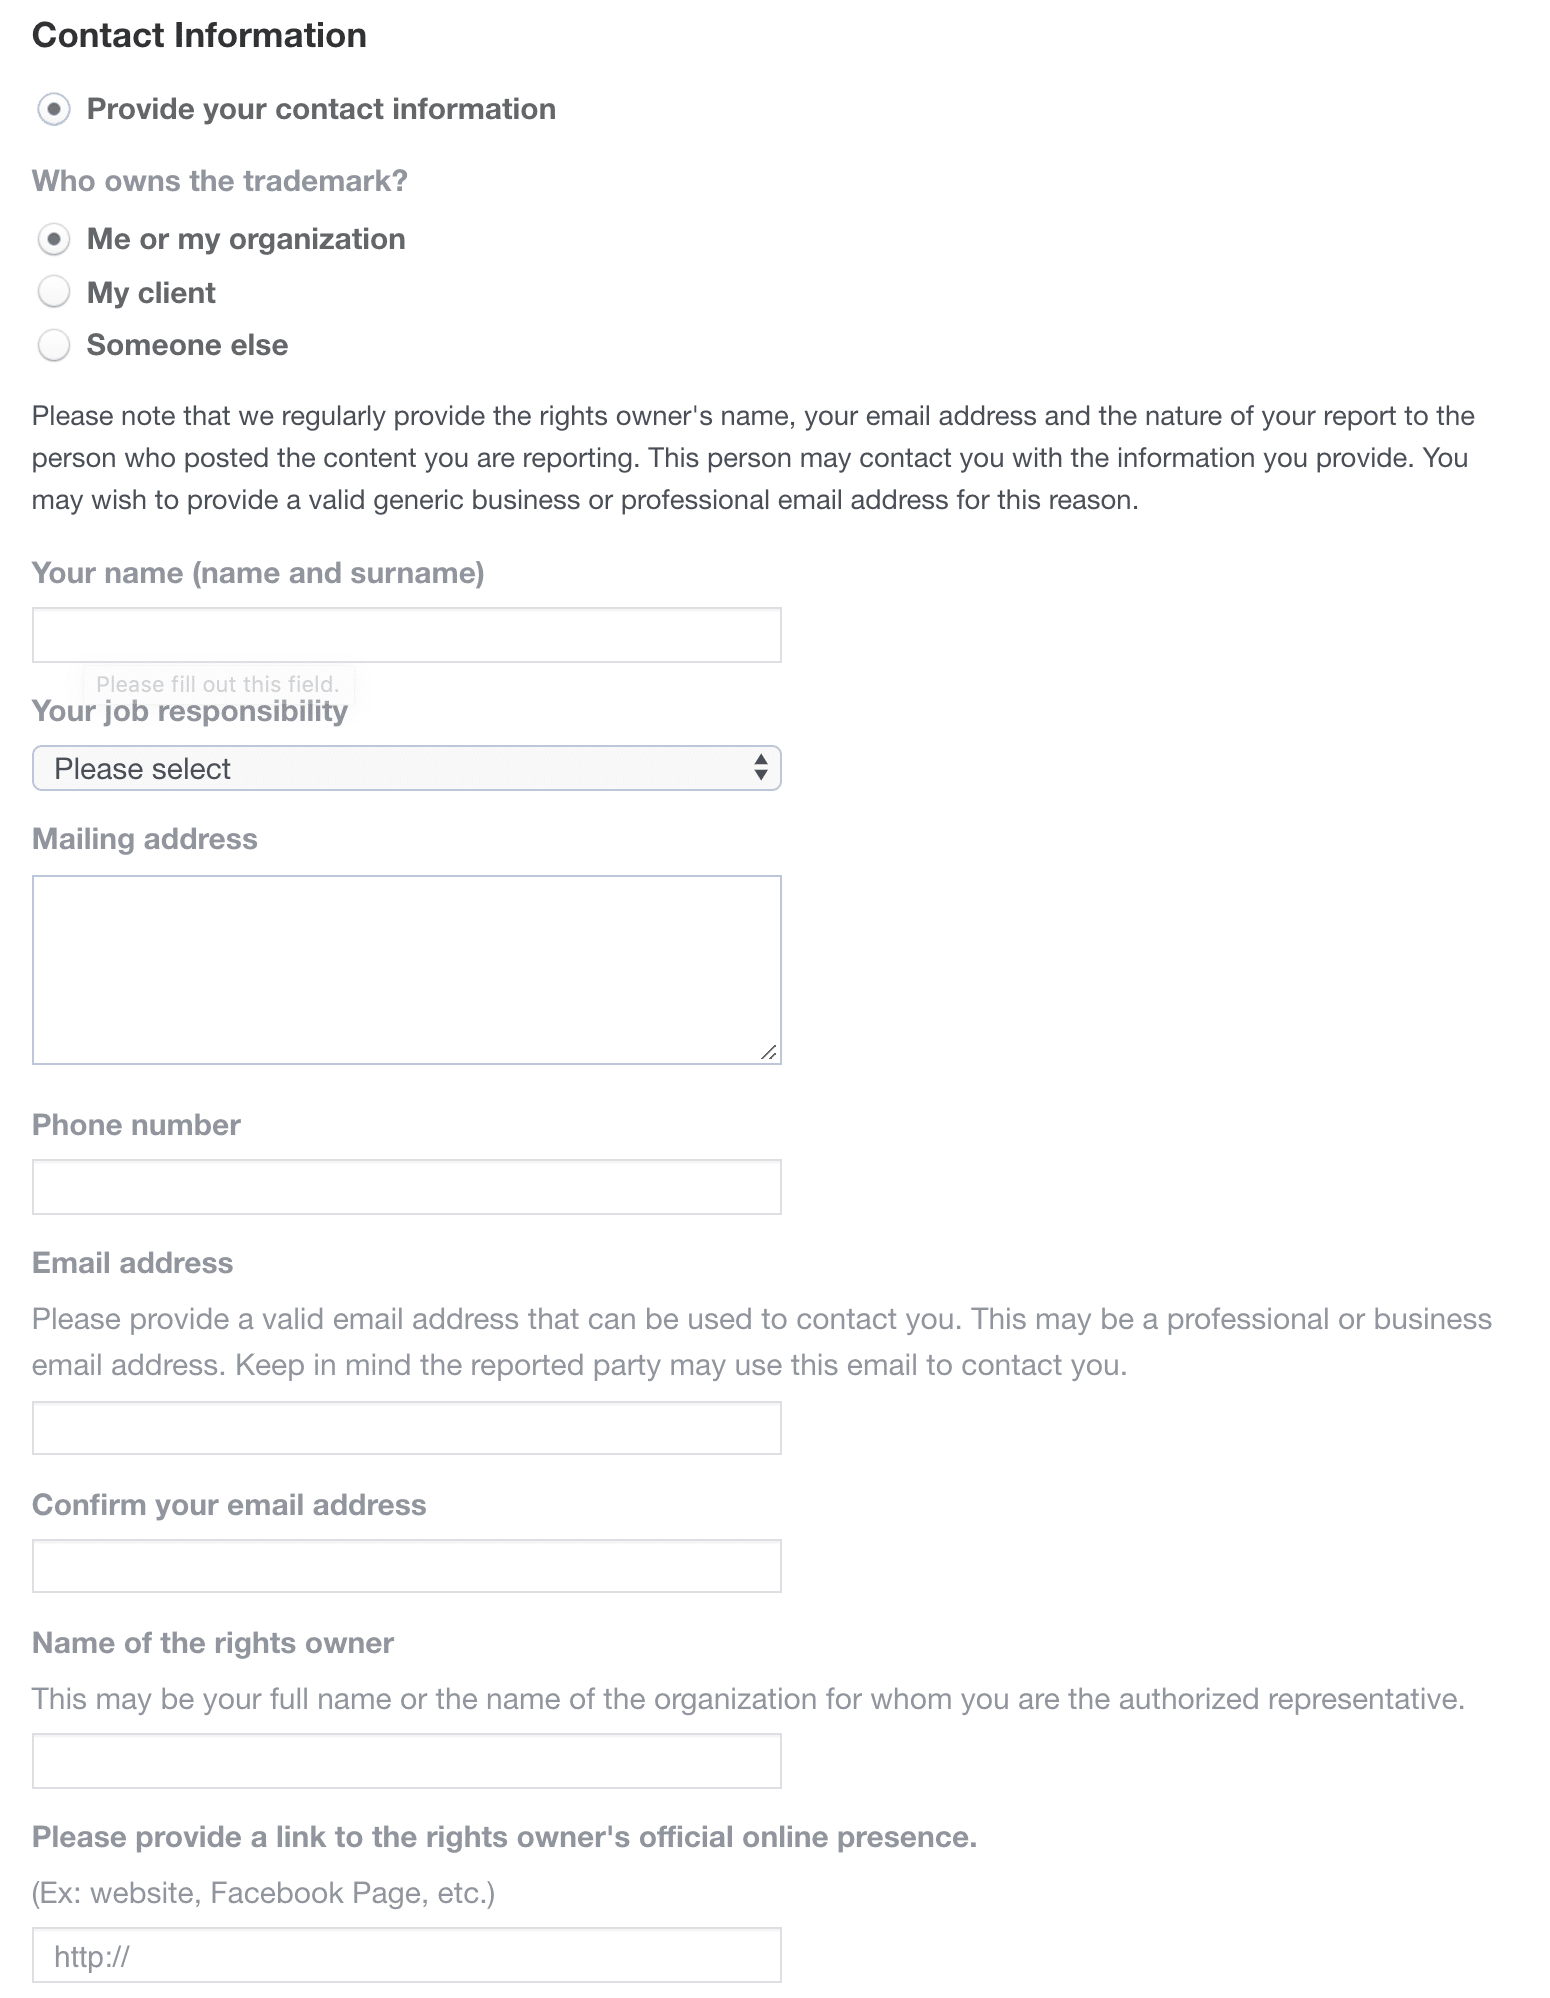This screenshot has height=1998, width=1550.
Task: Select the 'My client' radio button
Action: coord(54,292)
